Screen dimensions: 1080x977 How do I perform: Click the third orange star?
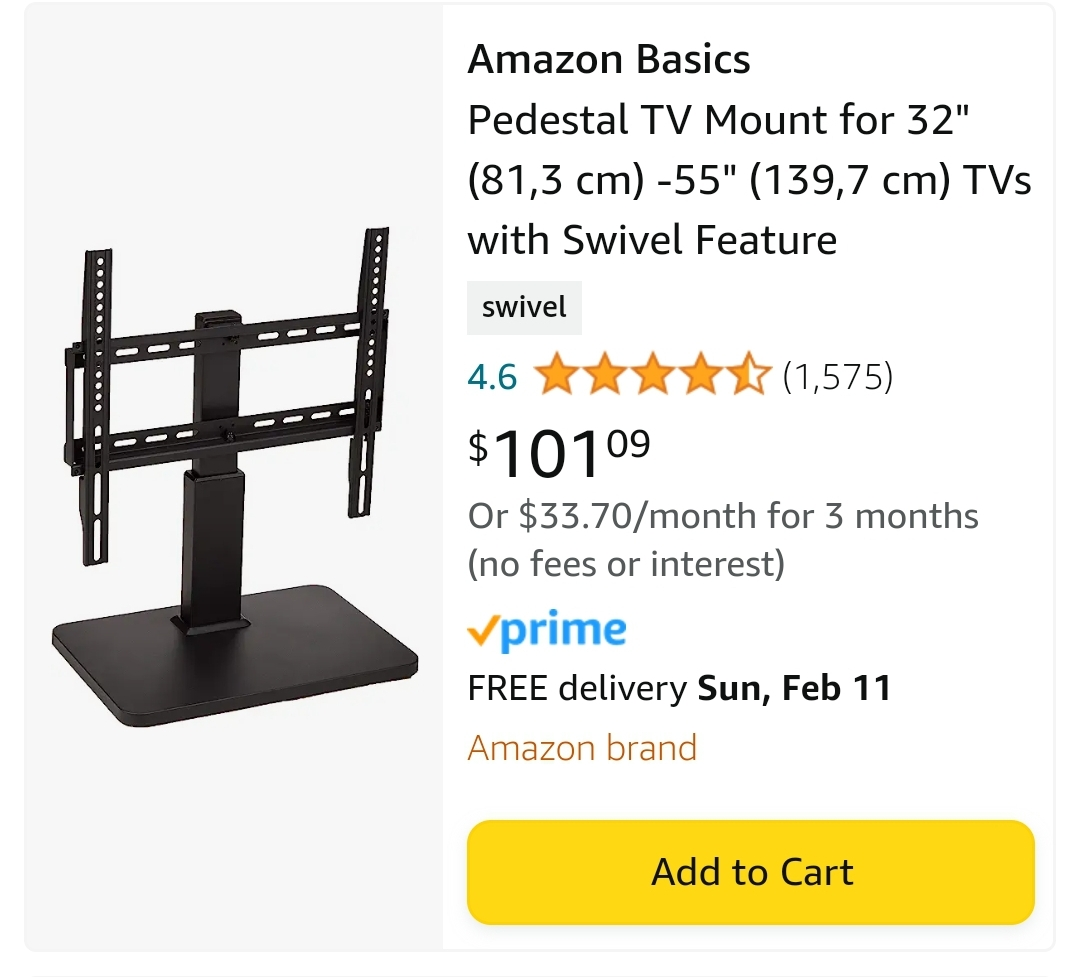pos(652,374)
